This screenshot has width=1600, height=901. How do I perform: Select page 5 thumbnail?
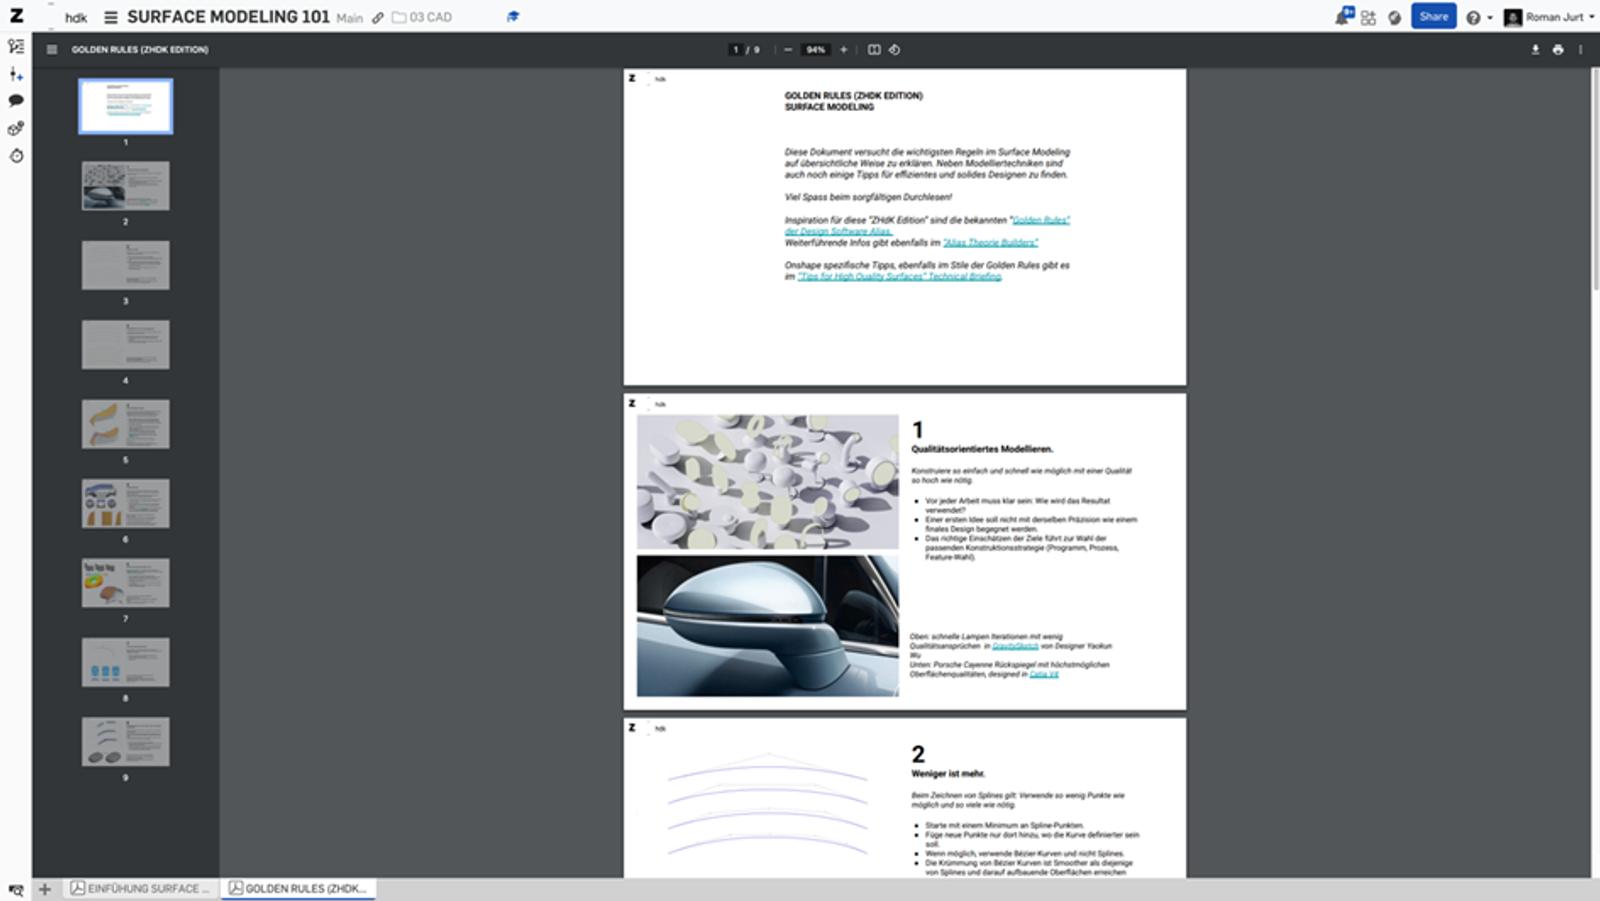126,424
